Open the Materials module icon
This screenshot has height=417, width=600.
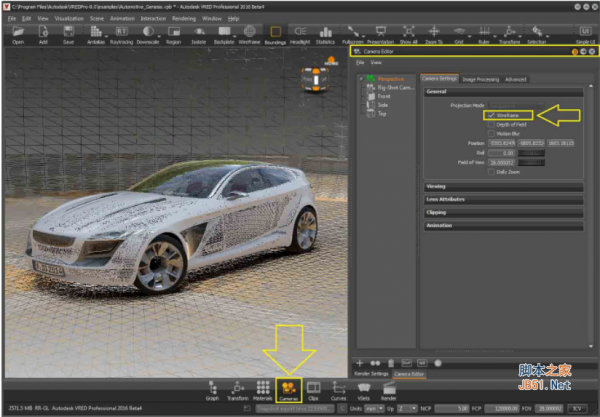point(263,389)
